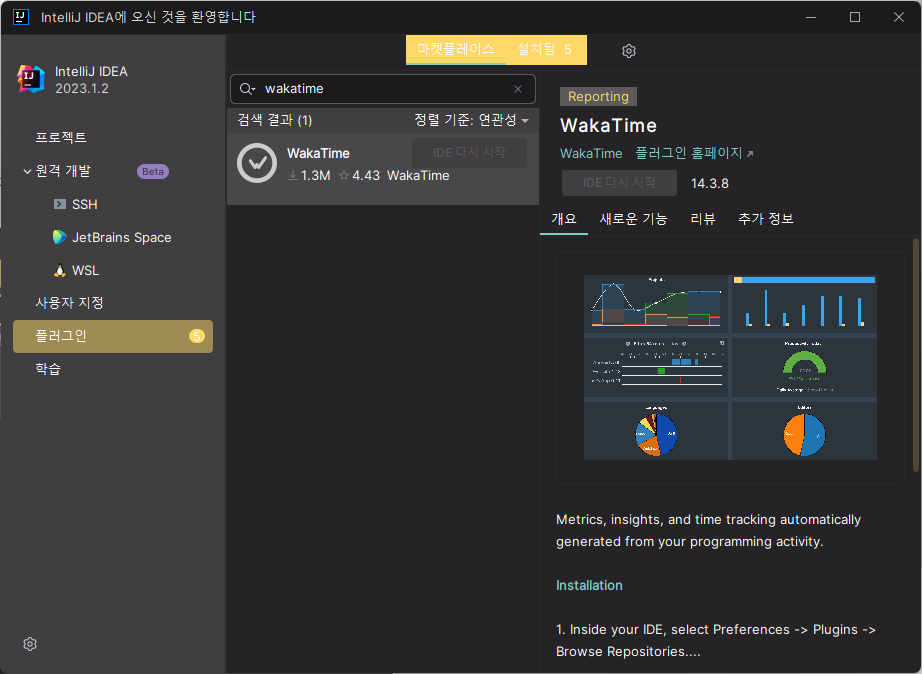The width and height of the screenshot is (922, 674).
Task: Clear the wakatime search text
Action: (518, 89)
